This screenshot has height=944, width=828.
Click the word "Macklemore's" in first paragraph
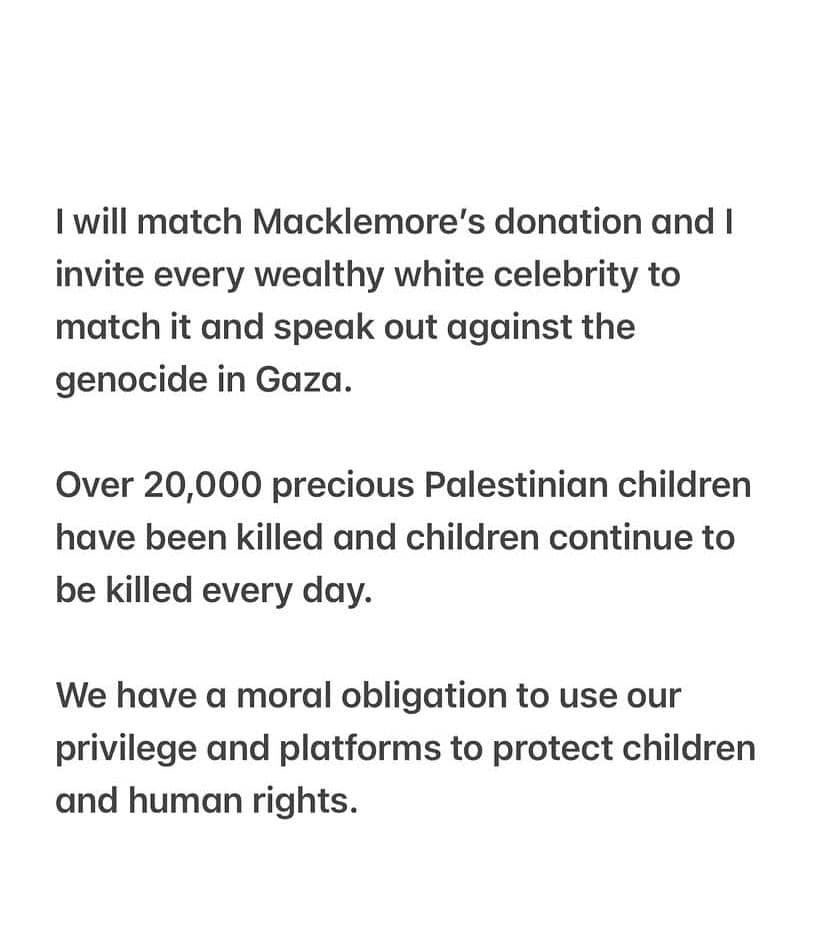[x=369, y=222]
